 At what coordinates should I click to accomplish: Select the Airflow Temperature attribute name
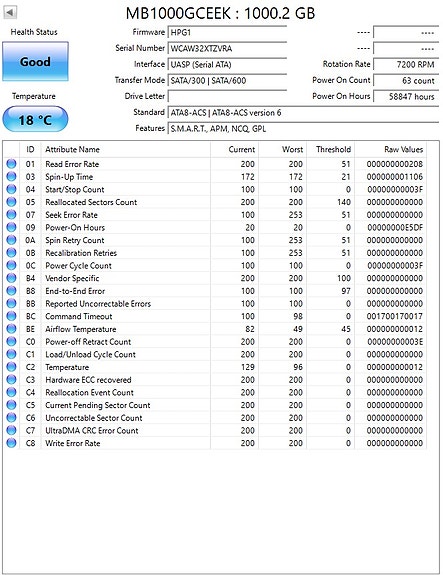point(81,329)
